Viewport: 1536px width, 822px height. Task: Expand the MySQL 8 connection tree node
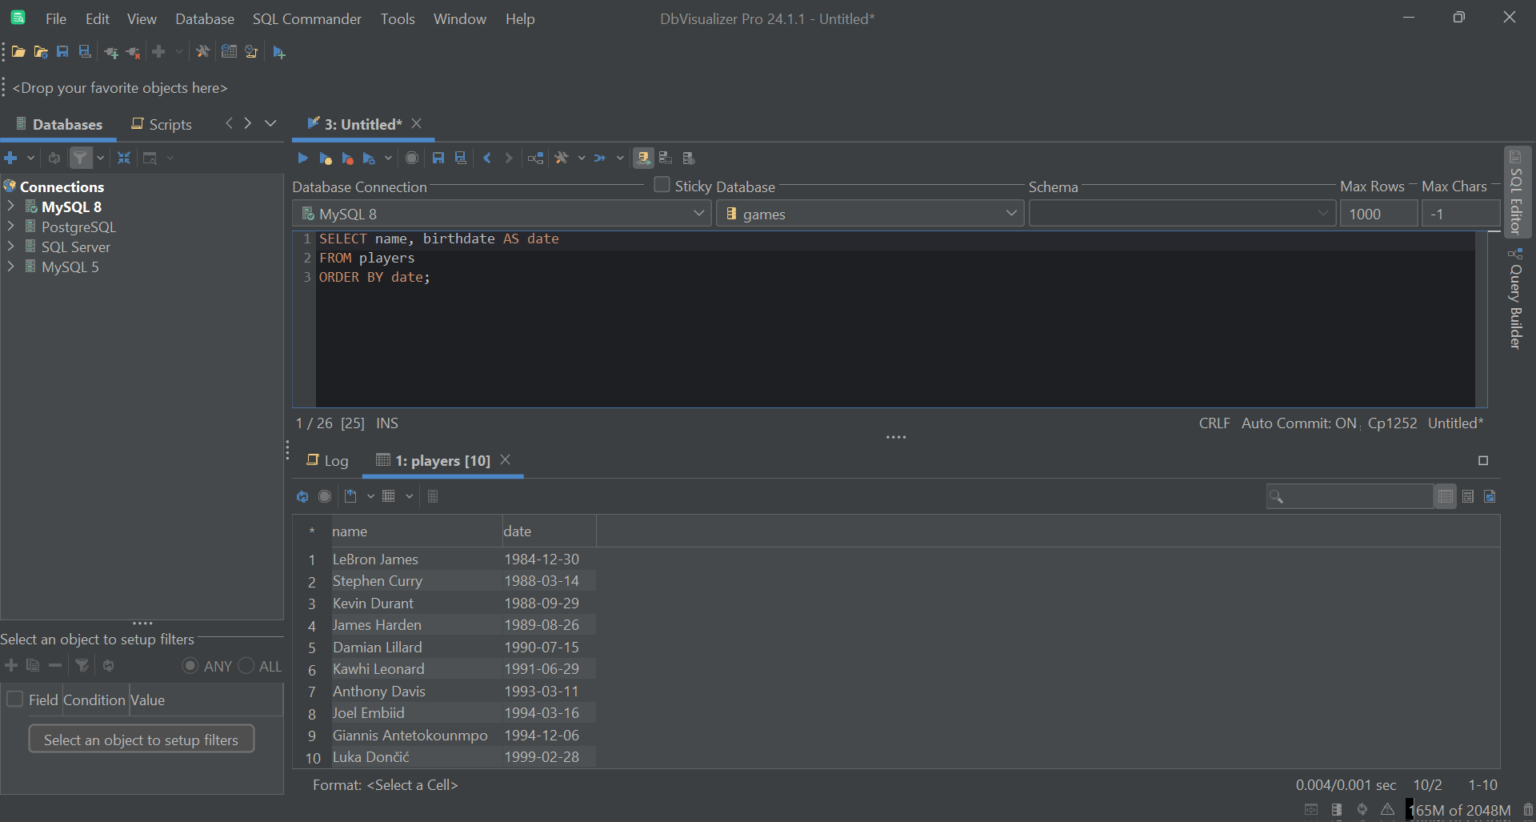coord(10,206)
